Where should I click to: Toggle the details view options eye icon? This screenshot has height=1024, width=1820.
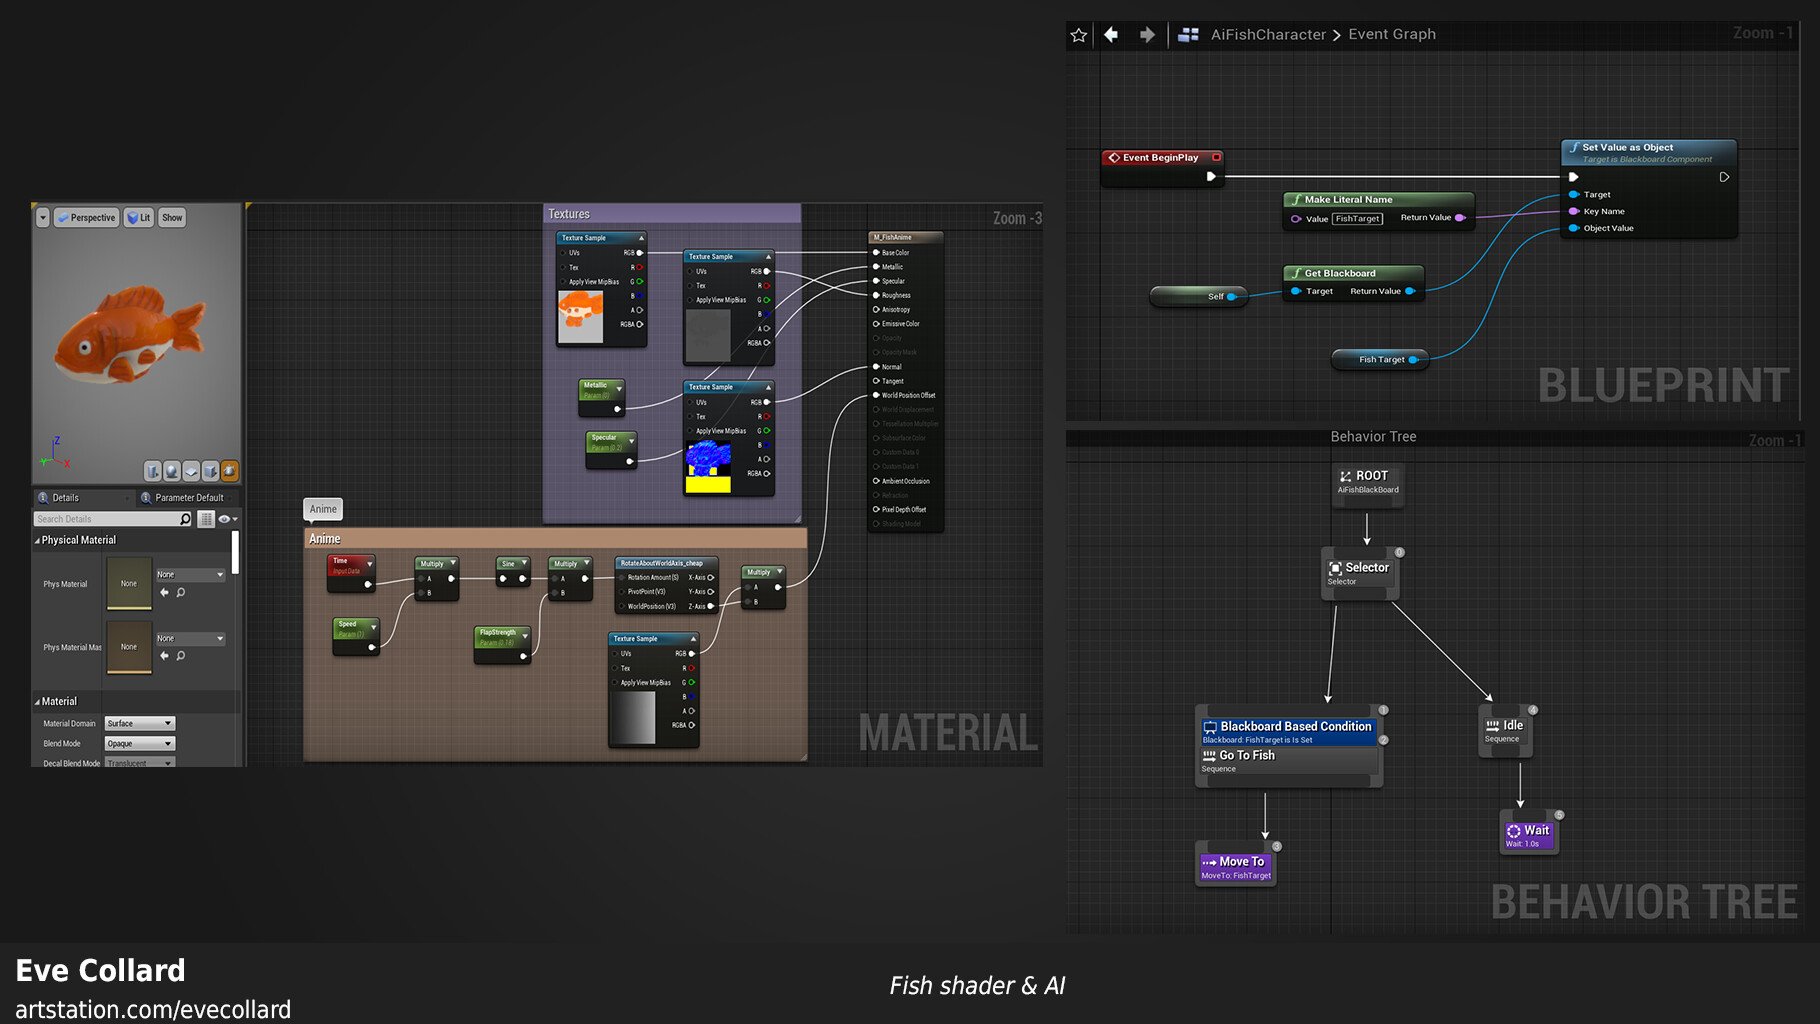pos(226,519)
